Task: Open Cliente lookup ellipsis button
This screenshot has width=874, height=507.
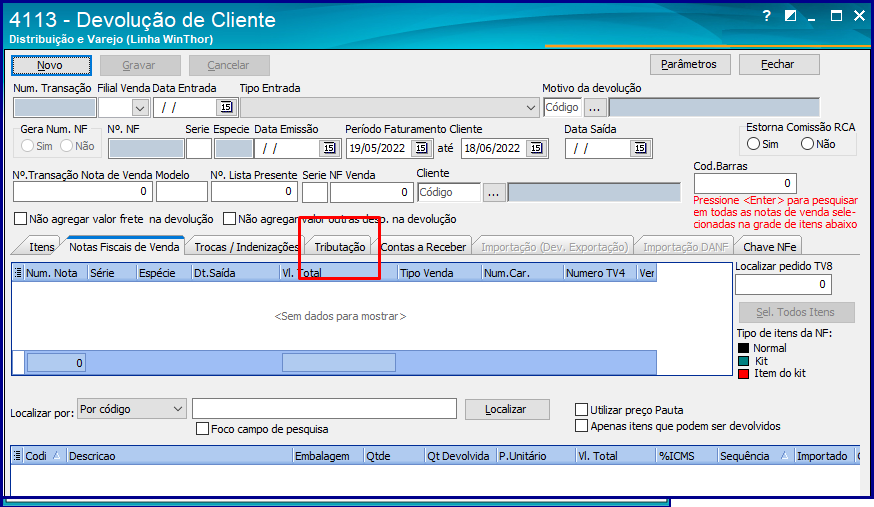Action: pos(493,193)
